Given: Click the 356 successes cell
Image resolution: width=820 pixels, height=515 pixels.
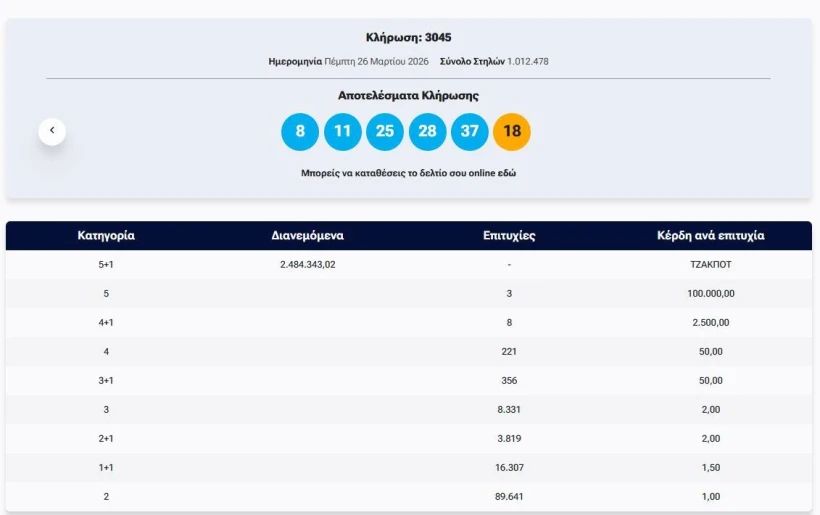Looking at the screenshot, I should [509, 381].
